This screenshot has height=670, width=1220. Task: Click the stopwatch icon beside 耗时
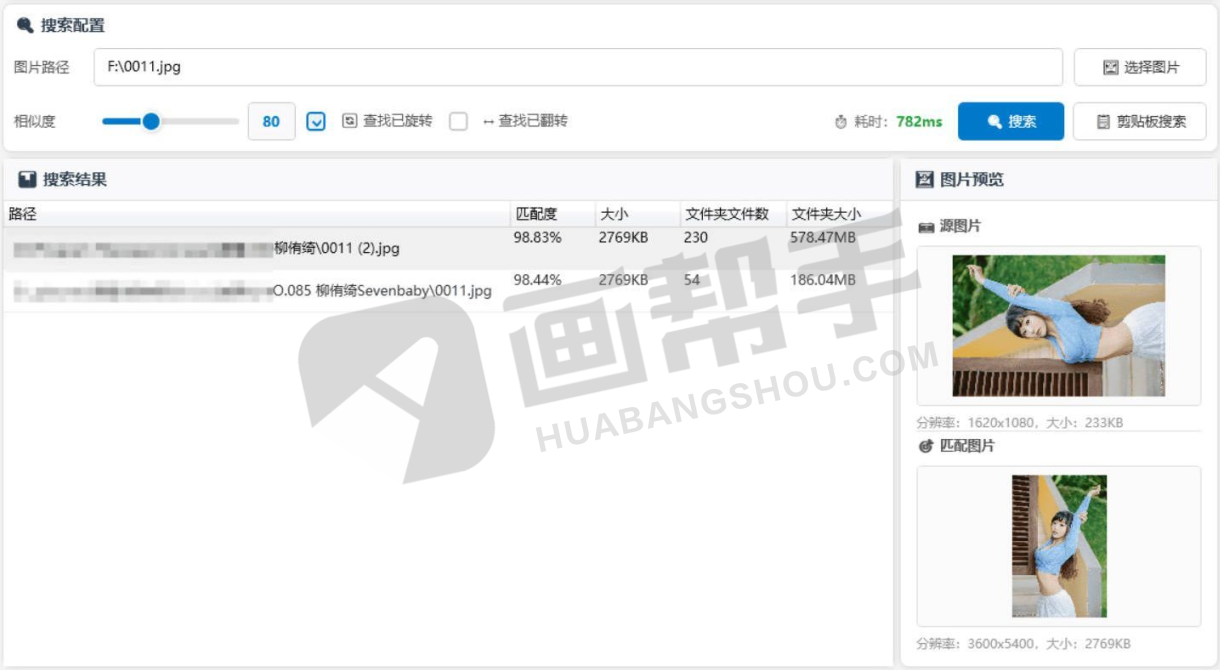[x=841, y=122]
